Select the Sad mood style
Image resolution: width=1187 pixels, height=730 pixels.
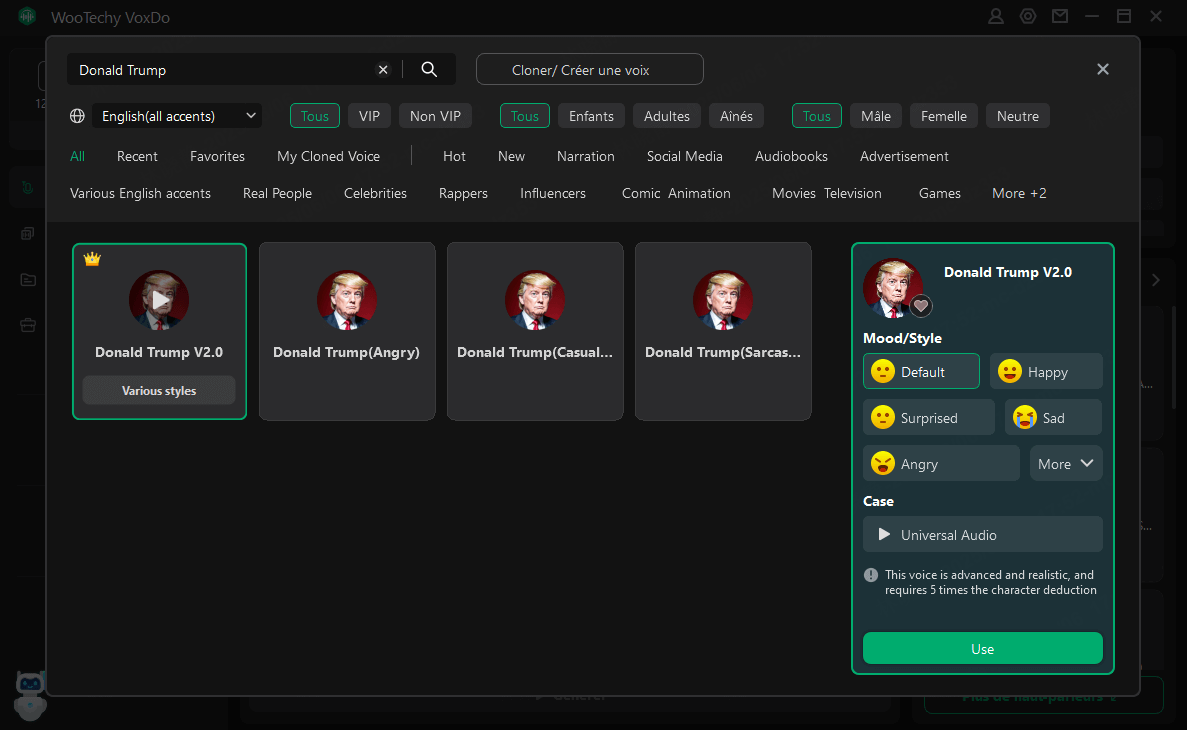[1053, 418]
